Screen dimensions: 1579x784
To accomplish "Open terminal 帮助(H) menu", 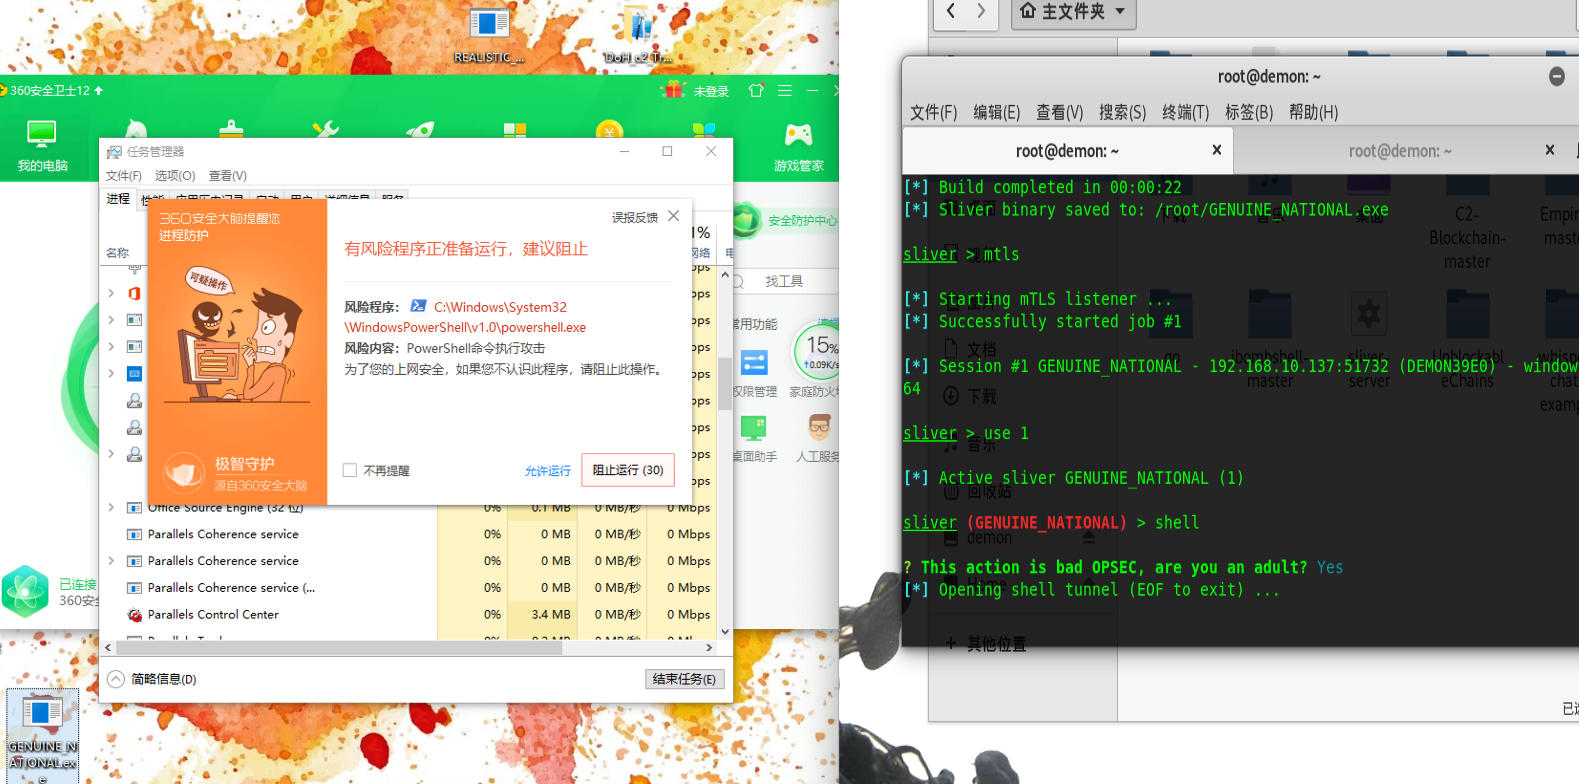I will pos(1313,112).
